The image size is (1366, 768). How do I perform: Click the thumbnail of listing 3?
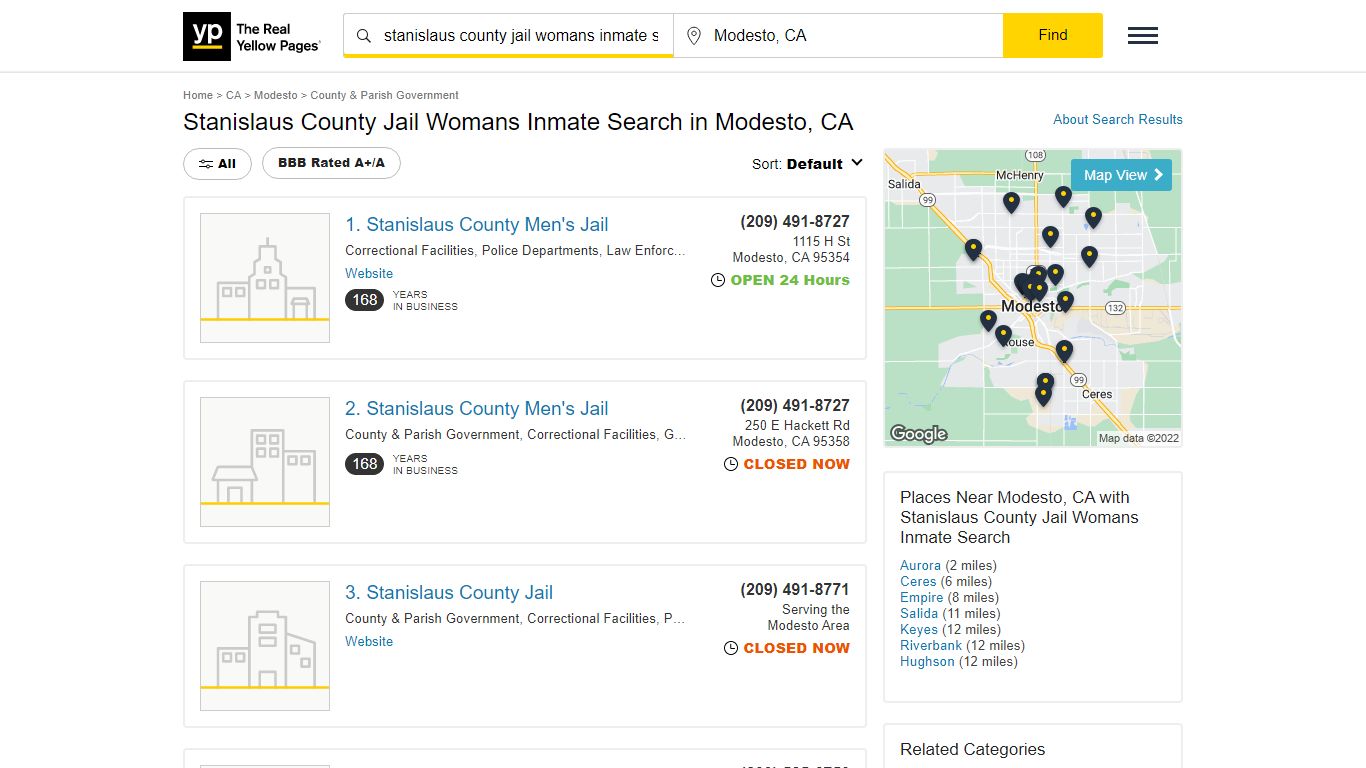click(x=265, y=646)
